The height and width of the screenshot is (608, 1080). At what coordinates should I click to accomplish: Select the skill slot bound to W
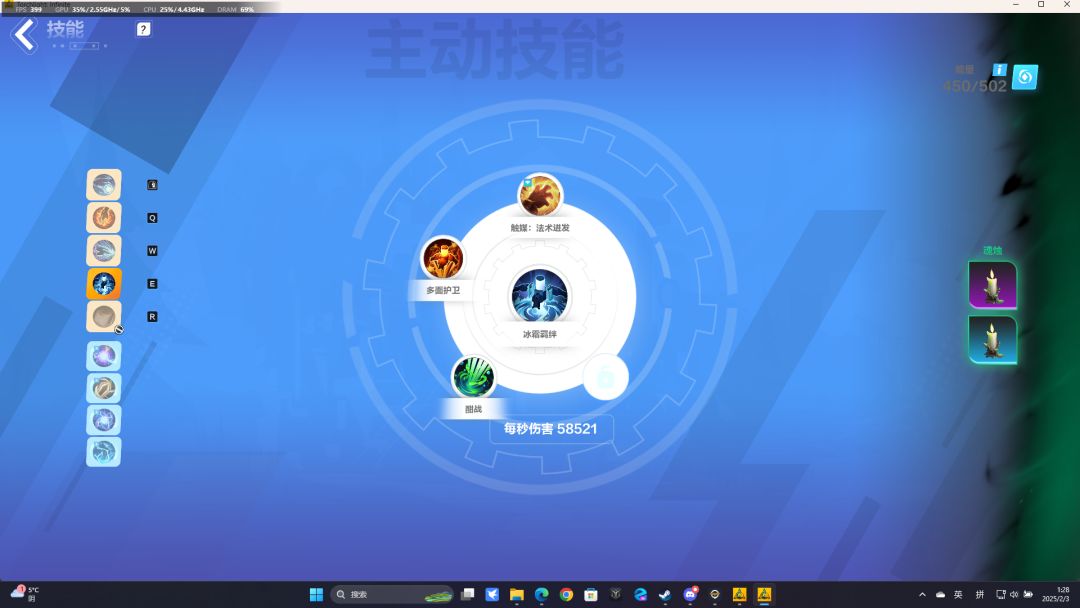click(x=103, y=251)
